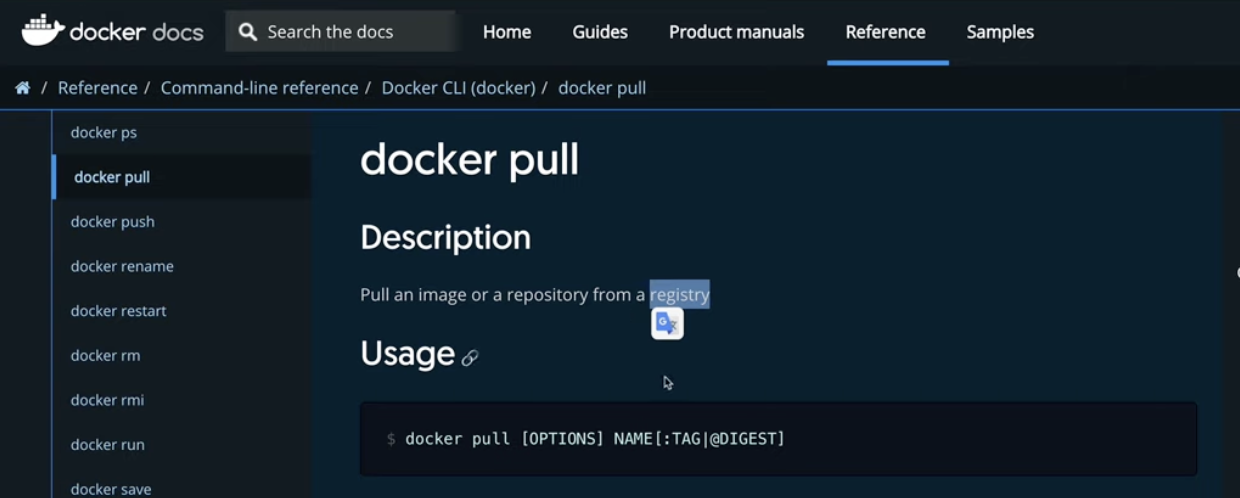Open the Product manuals tab
Viewport: 1240px width, 498px height.
coord(736,32)
